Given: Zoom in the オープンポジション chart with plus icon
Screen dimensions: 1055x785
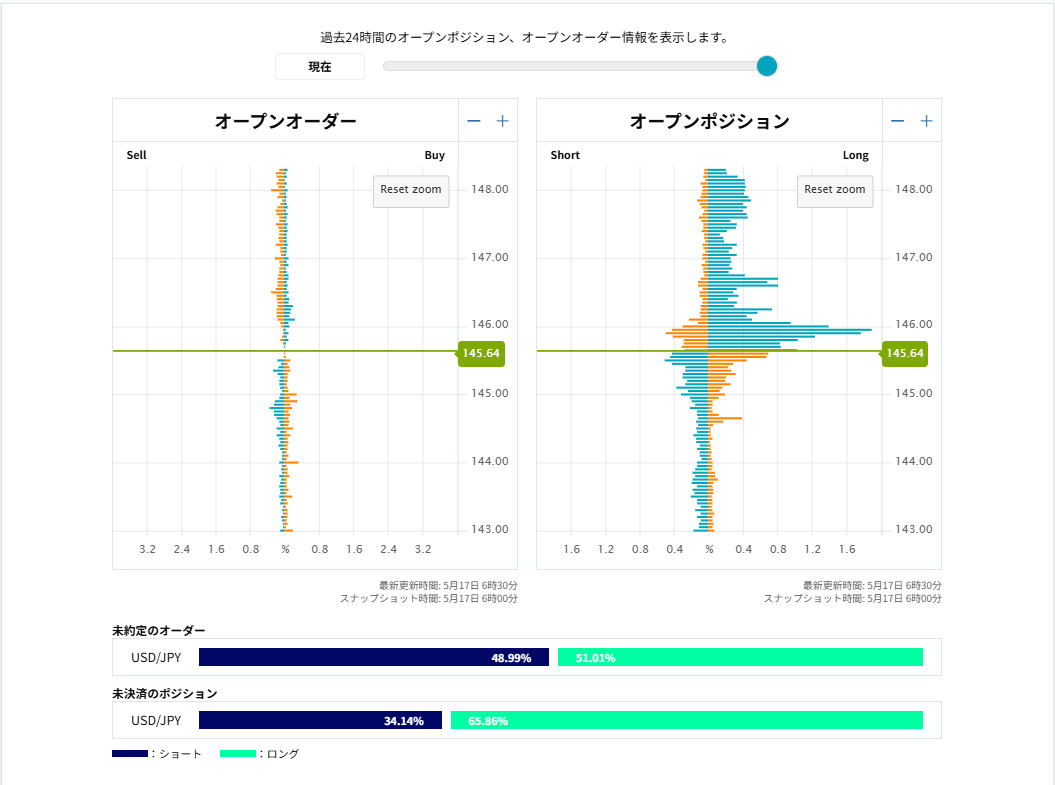Looking at the screenshot, I should [927, 121].
